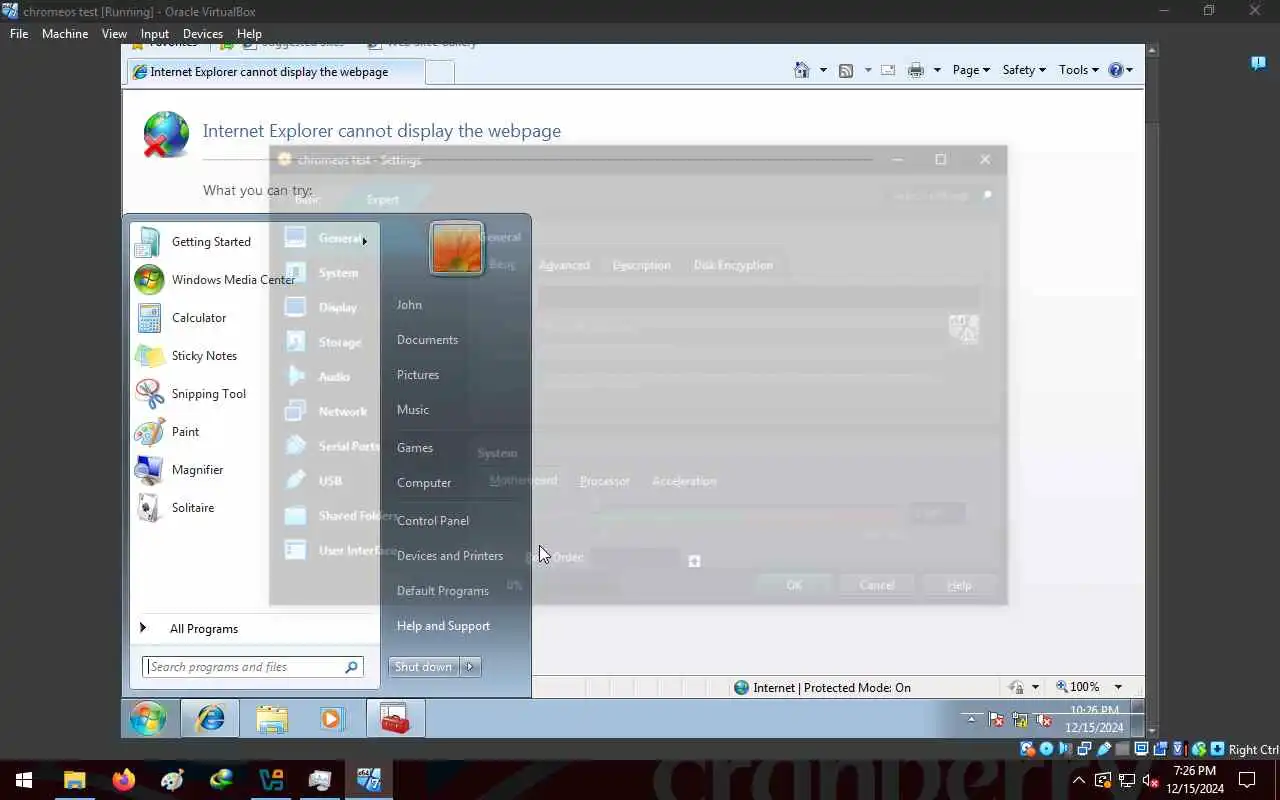This screenshot has width=1280, height=800.
Task: Open the IE Tools dropdown menu
Action: coord(1078,70)
